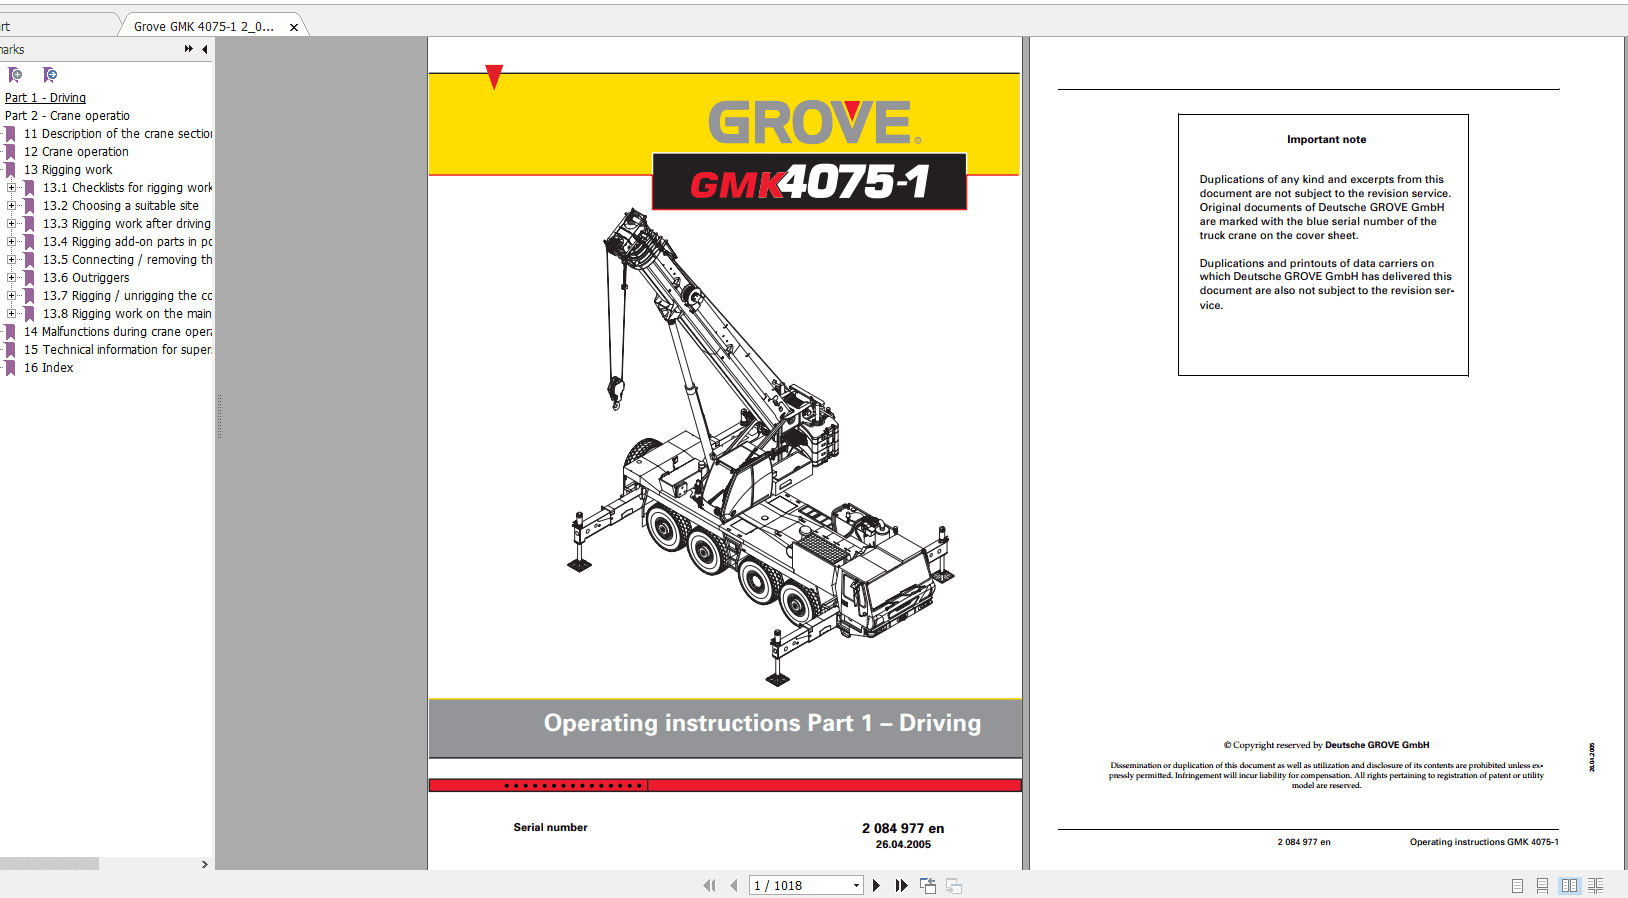Viewport: 1628px width, 898px height.
Task: Click bookmark icon next to 16 Index
Action: coord(10,368)
